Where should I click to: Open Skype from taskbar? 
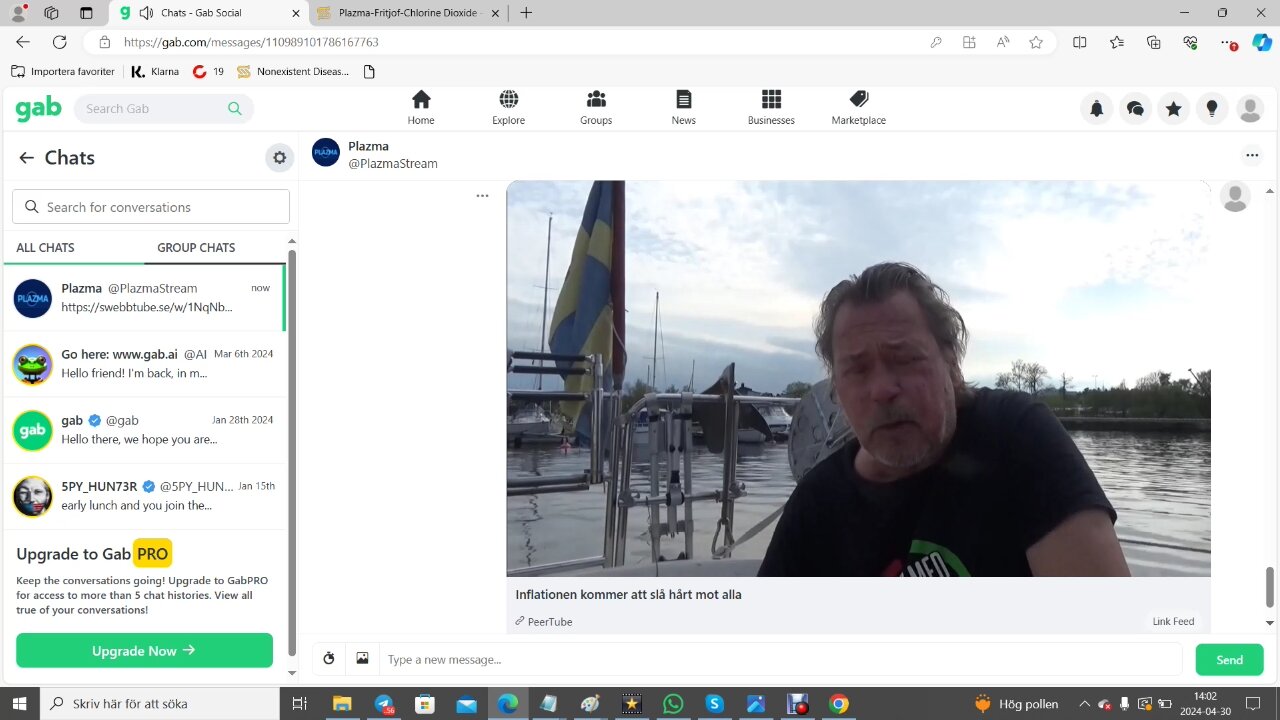pos(714,704)
